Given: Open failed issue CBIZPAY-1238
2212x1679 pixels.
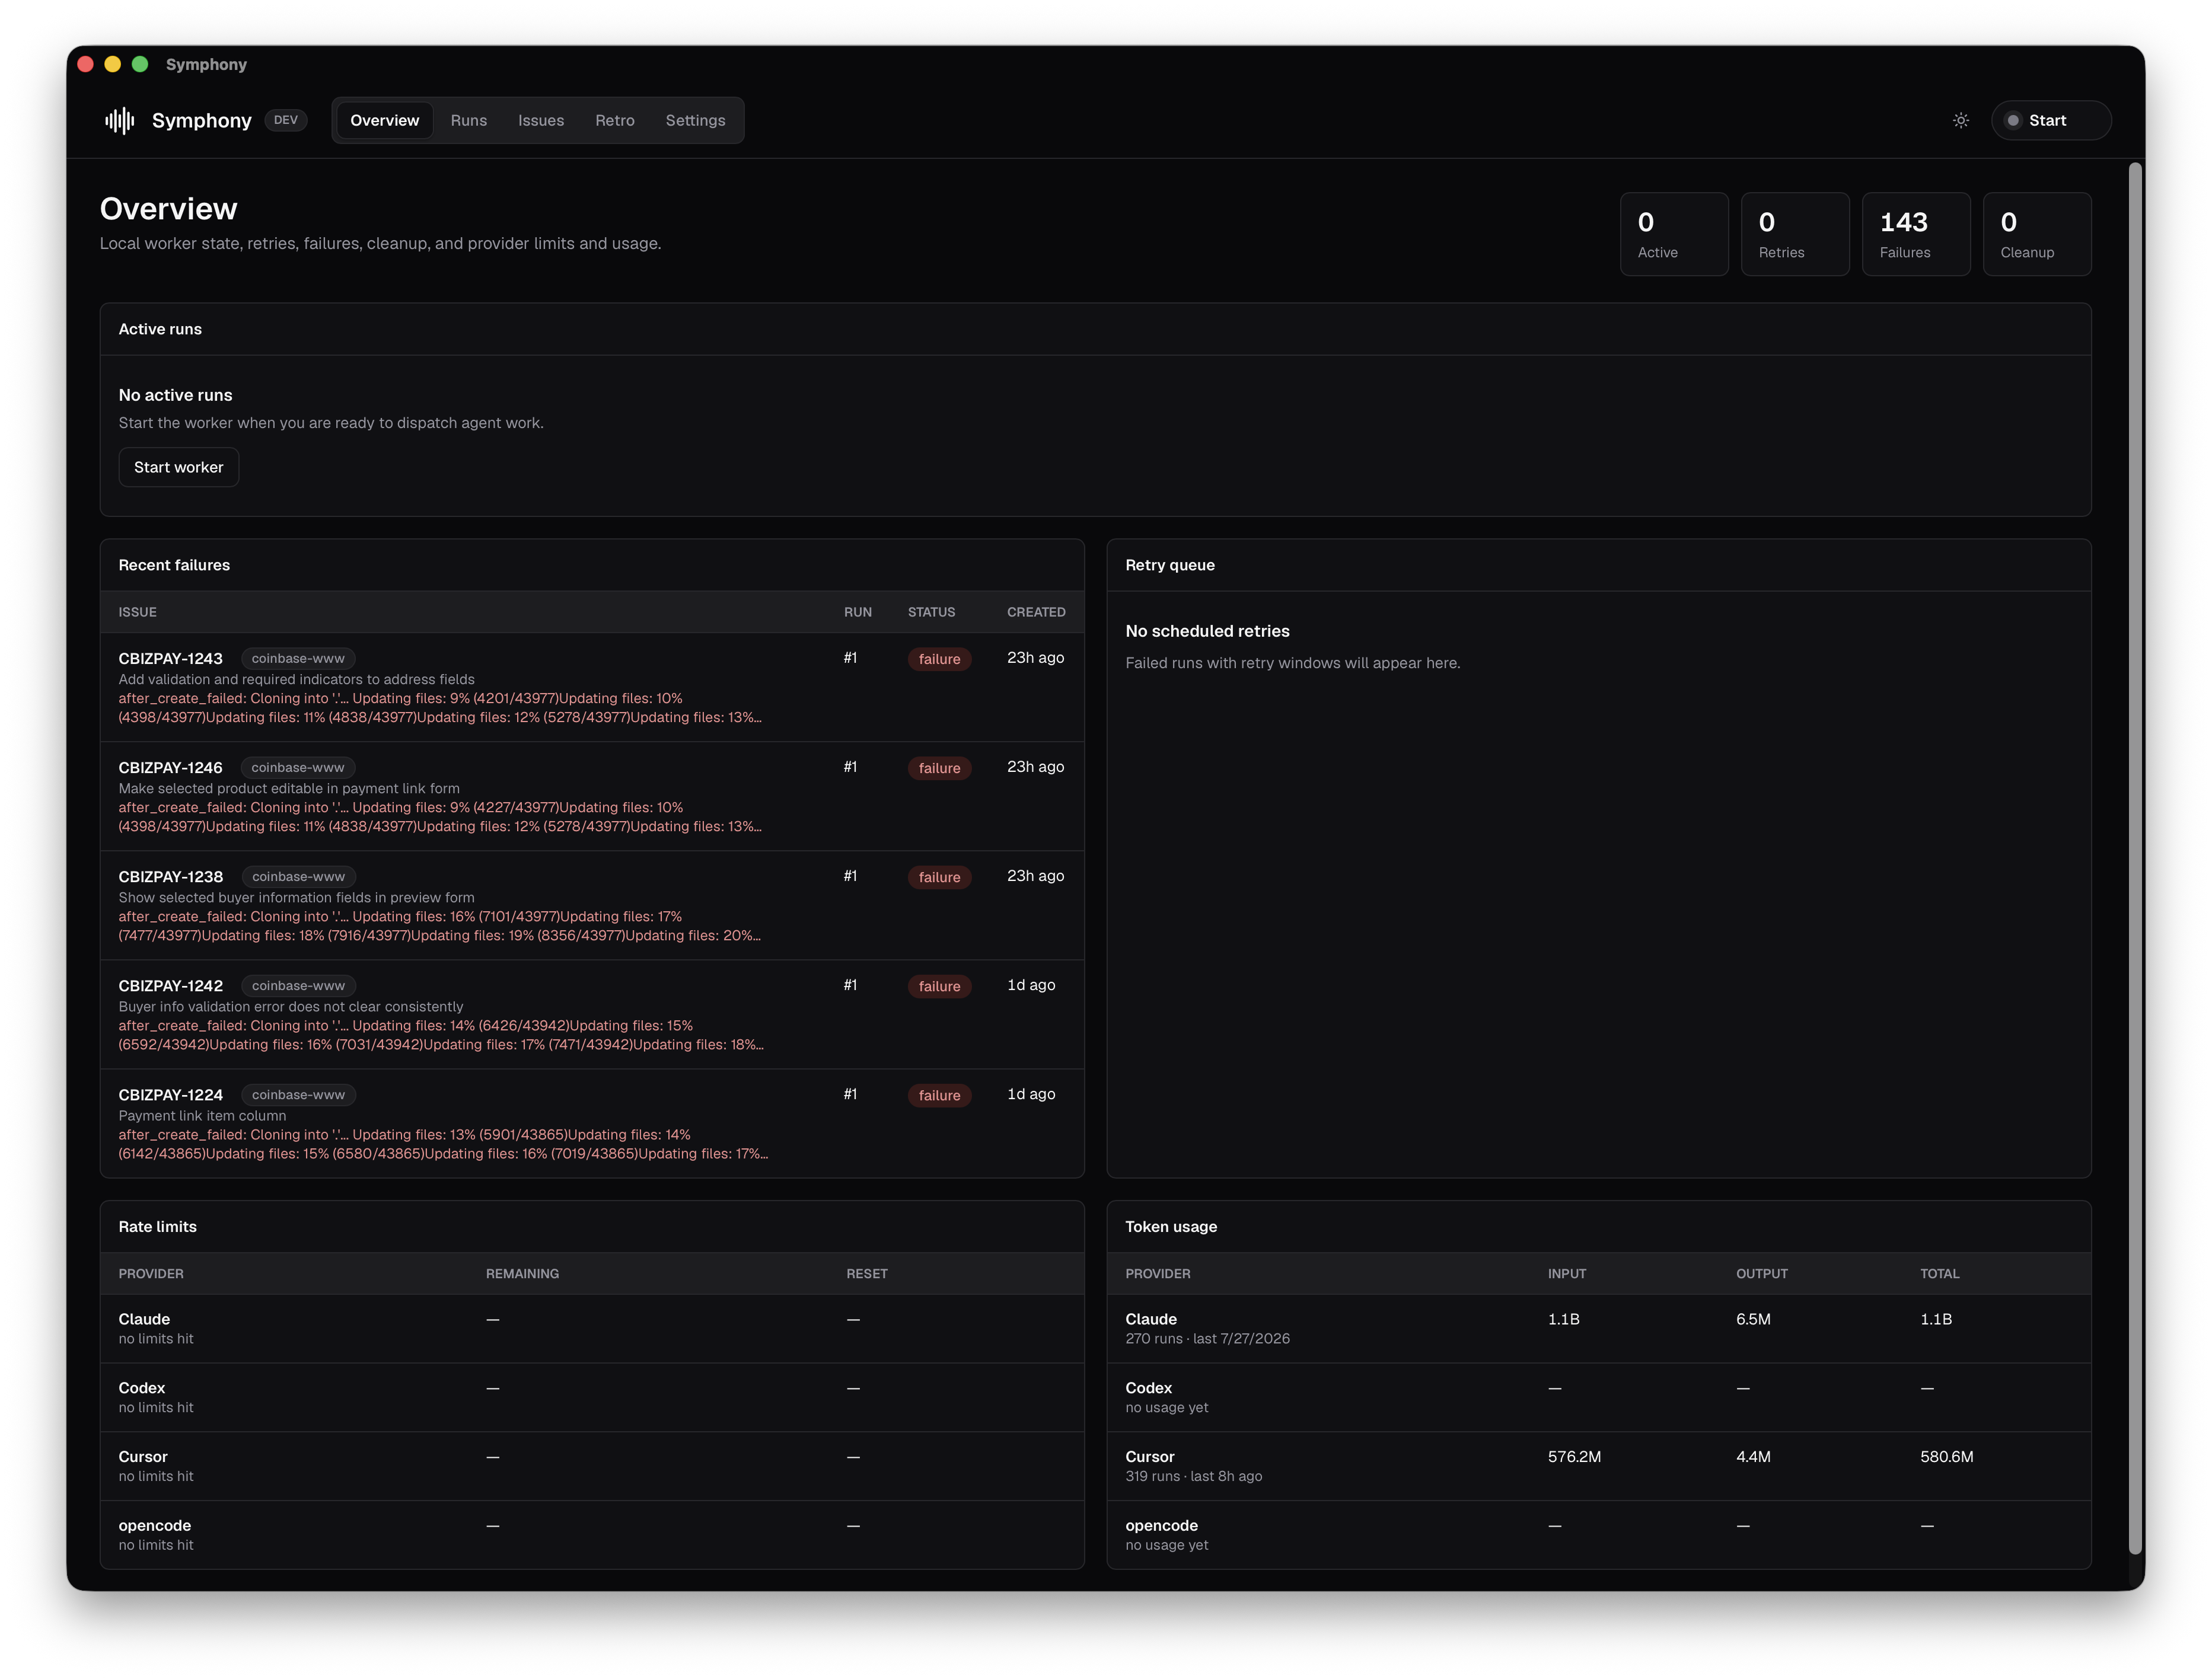Looking at the screenshot, I should 171,876.
